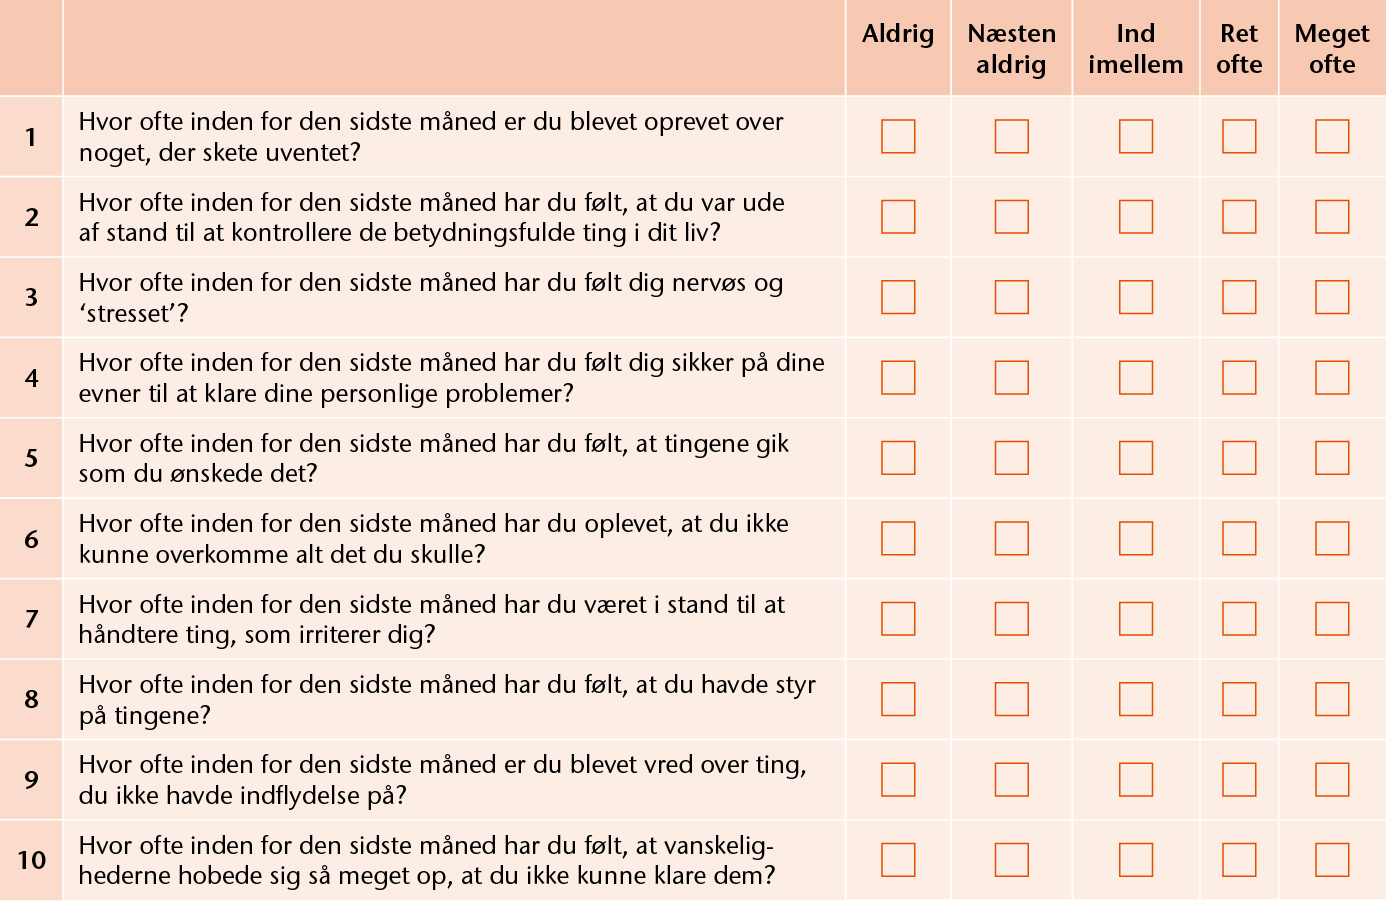
Task: Tick 'Ret ofte' for question 9
Action: pyautogui.click(x=1239, y=780)
